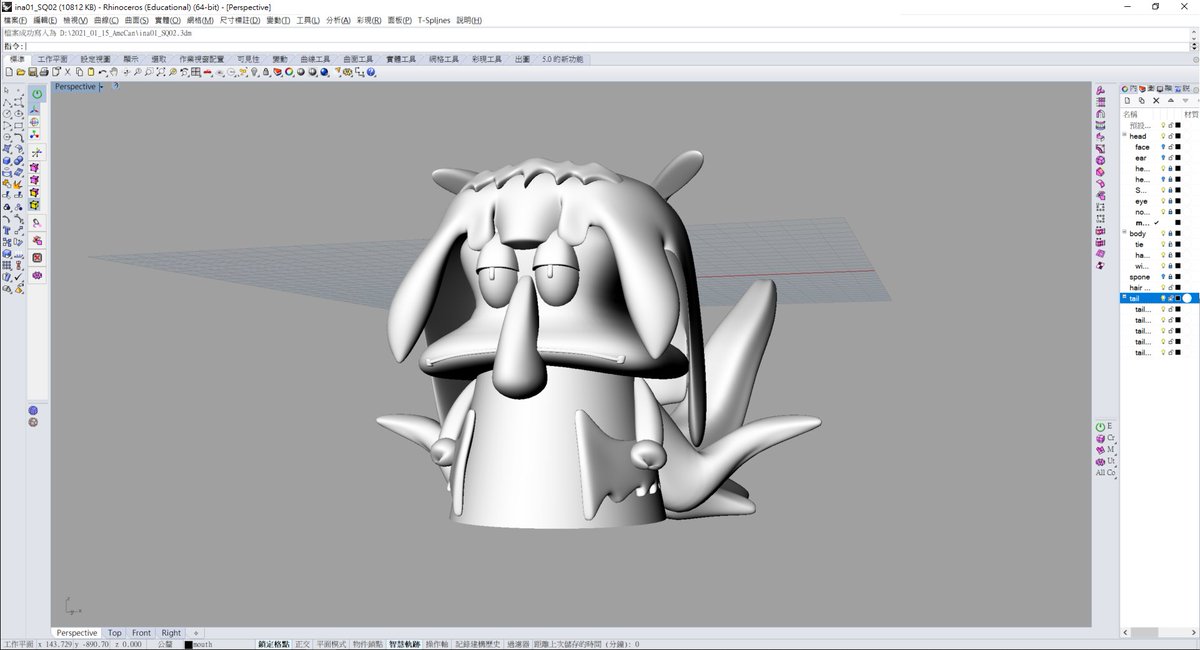Viewport: 1200px width, 650px height.
Task: Toggle 操作軸 gumball in status bar
Action: click(437, 645)
